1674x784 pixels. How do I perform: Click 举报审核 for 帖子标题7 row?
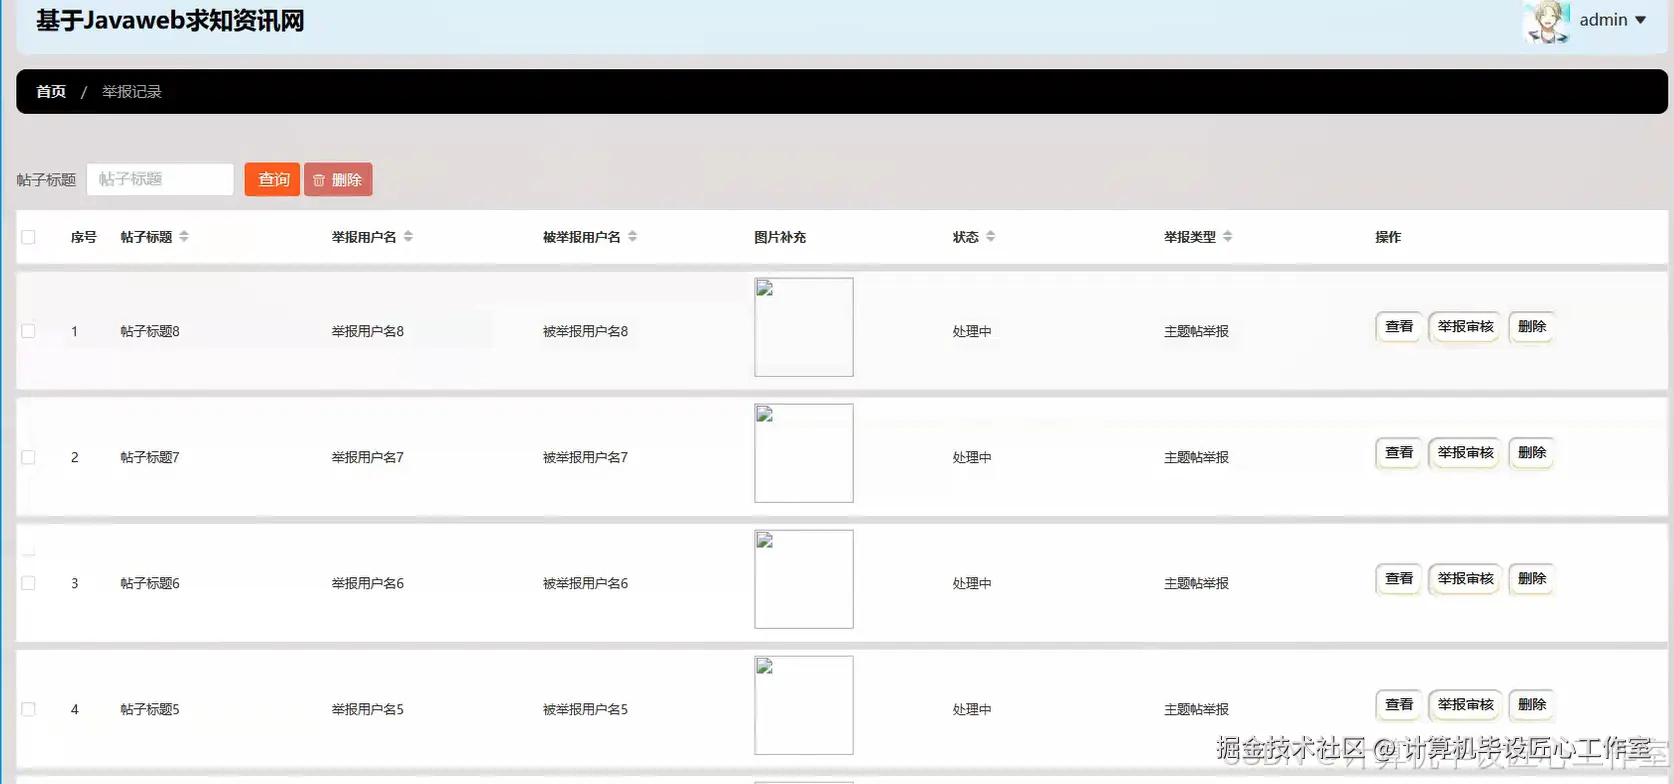(x=1465, y=453)
